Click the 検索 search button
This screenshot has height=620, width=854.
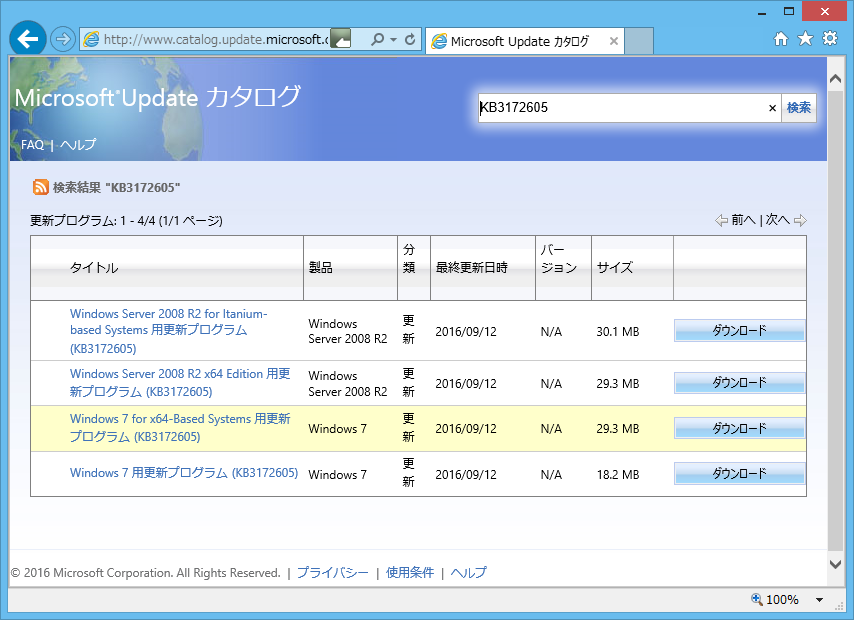click(798, 108)
